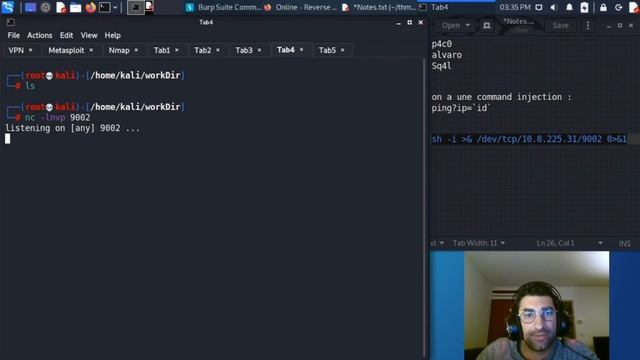Click the 03:35 PM clock
Image resolution: width=640 pixels, height=360 pixels.
tap(515, 7)
